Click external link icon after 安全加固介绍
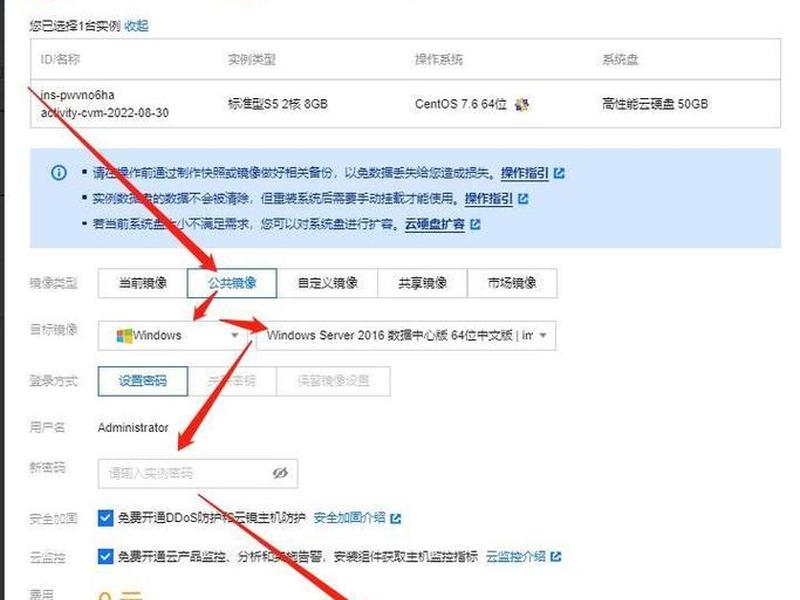 pyautogui.click(x=395, y=519)
